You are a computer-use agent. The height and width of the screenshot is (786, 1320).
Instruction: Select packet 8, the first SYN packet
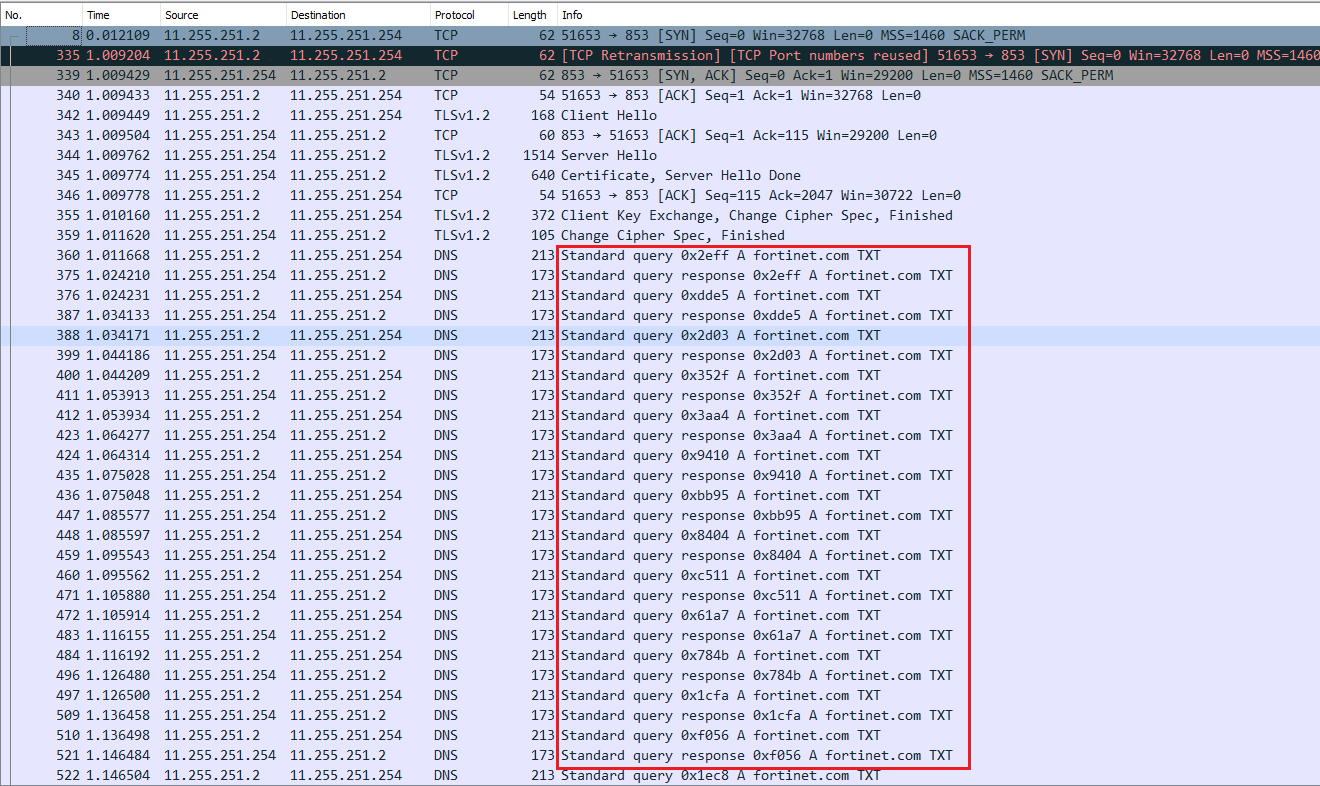pos(660,35)
